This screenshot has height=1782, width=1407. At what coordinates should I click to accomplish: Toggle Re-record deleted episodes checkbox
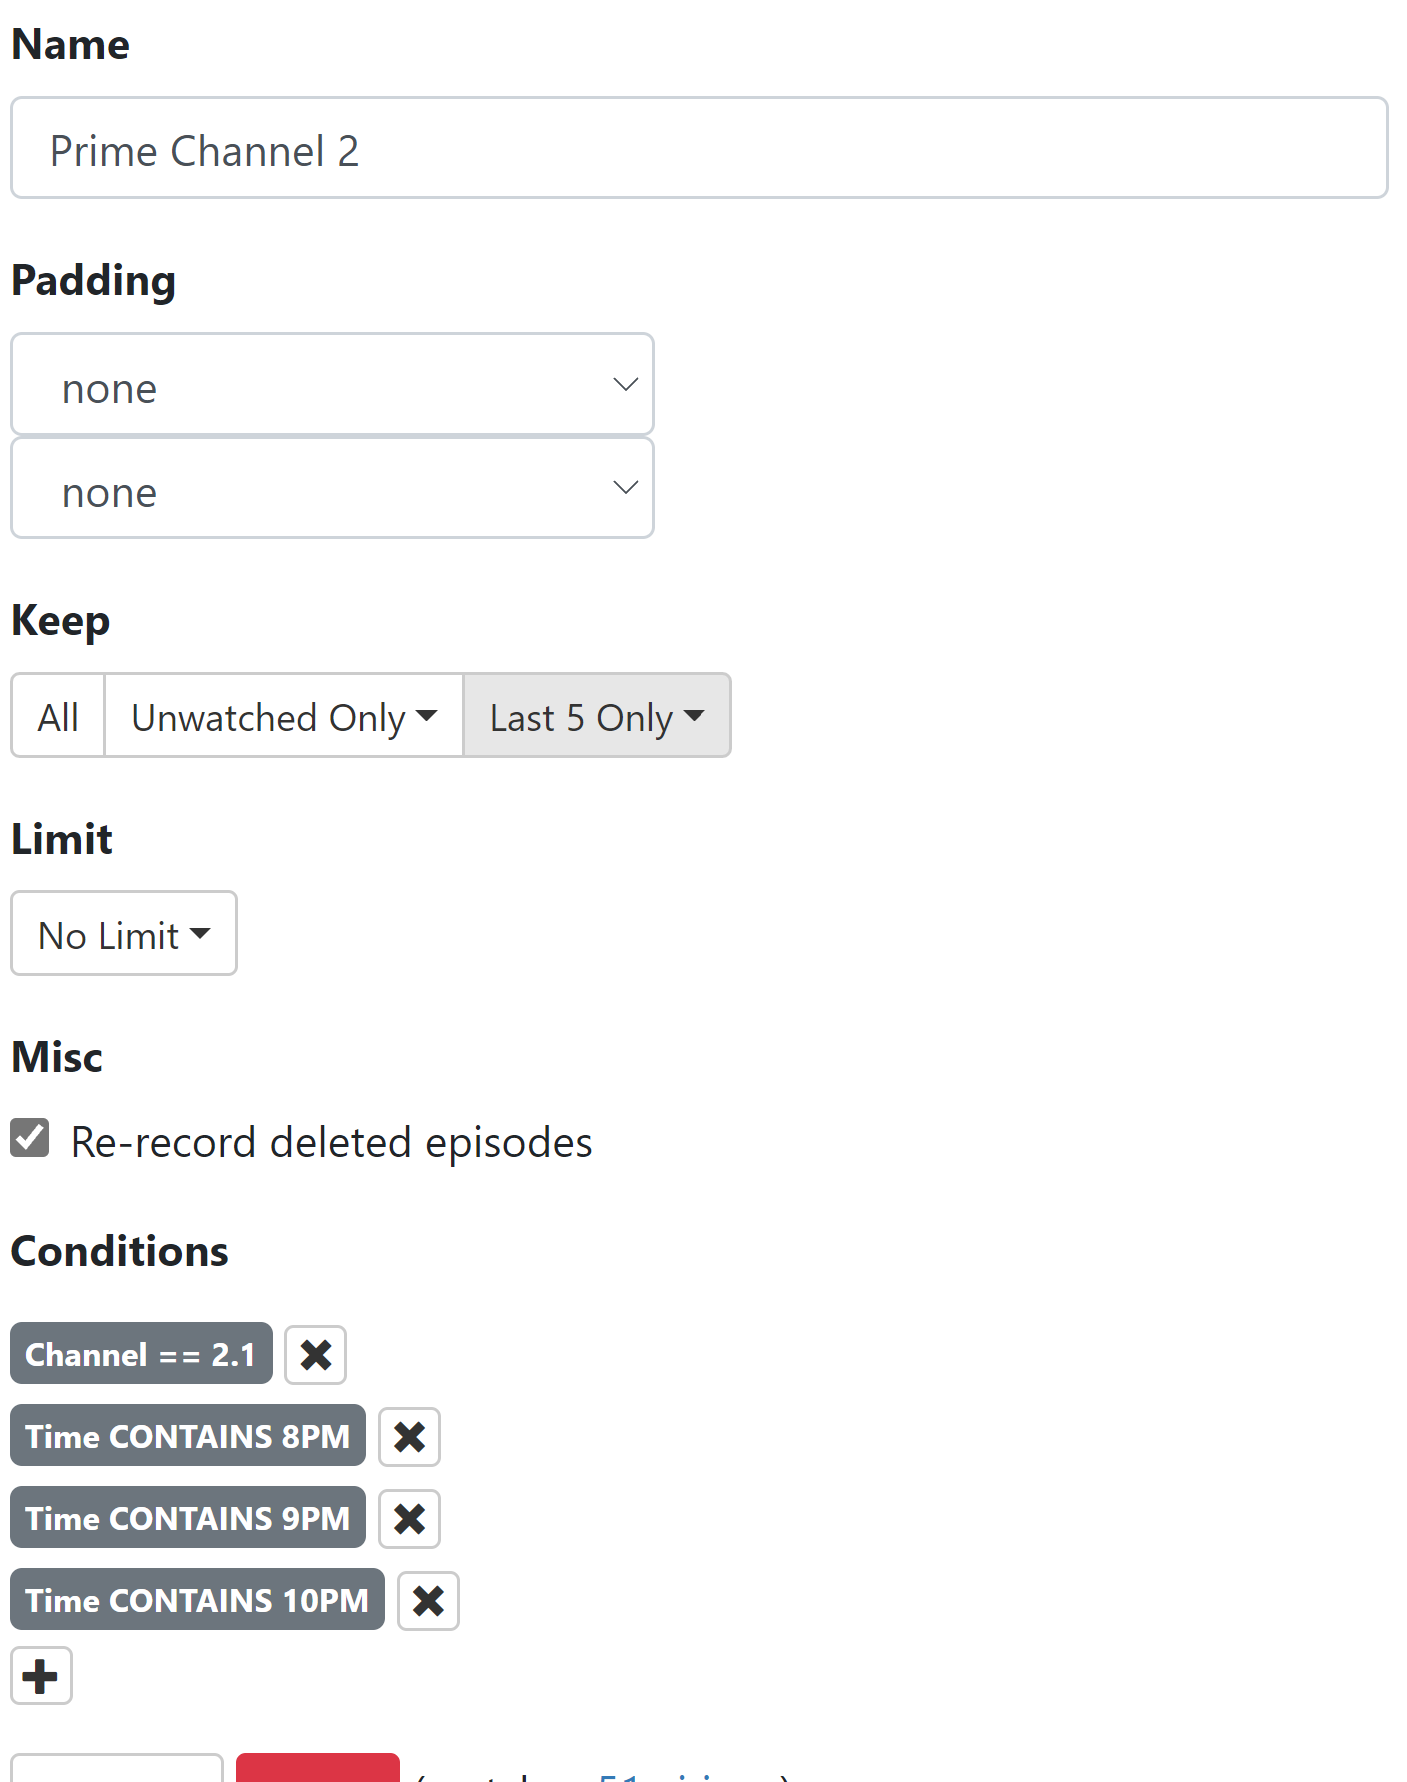[x=30, y=1138]
